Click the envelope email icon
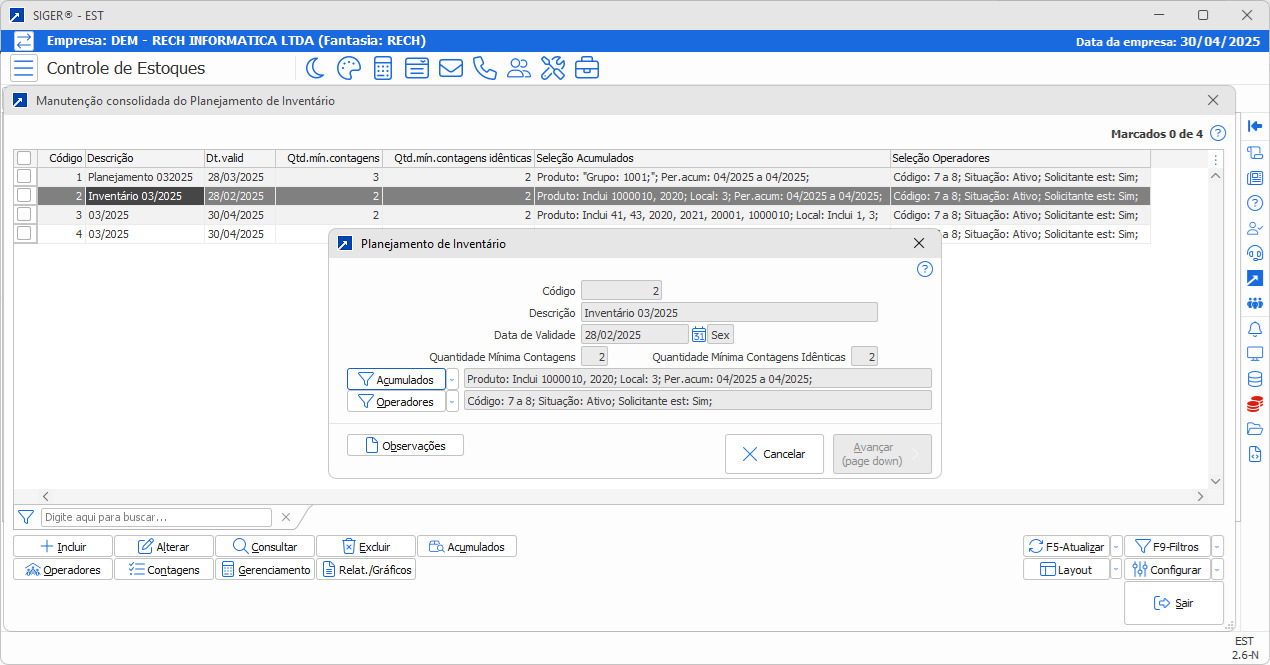The image size is (1270, 665). pyautogui.click(x=451, y=68)
